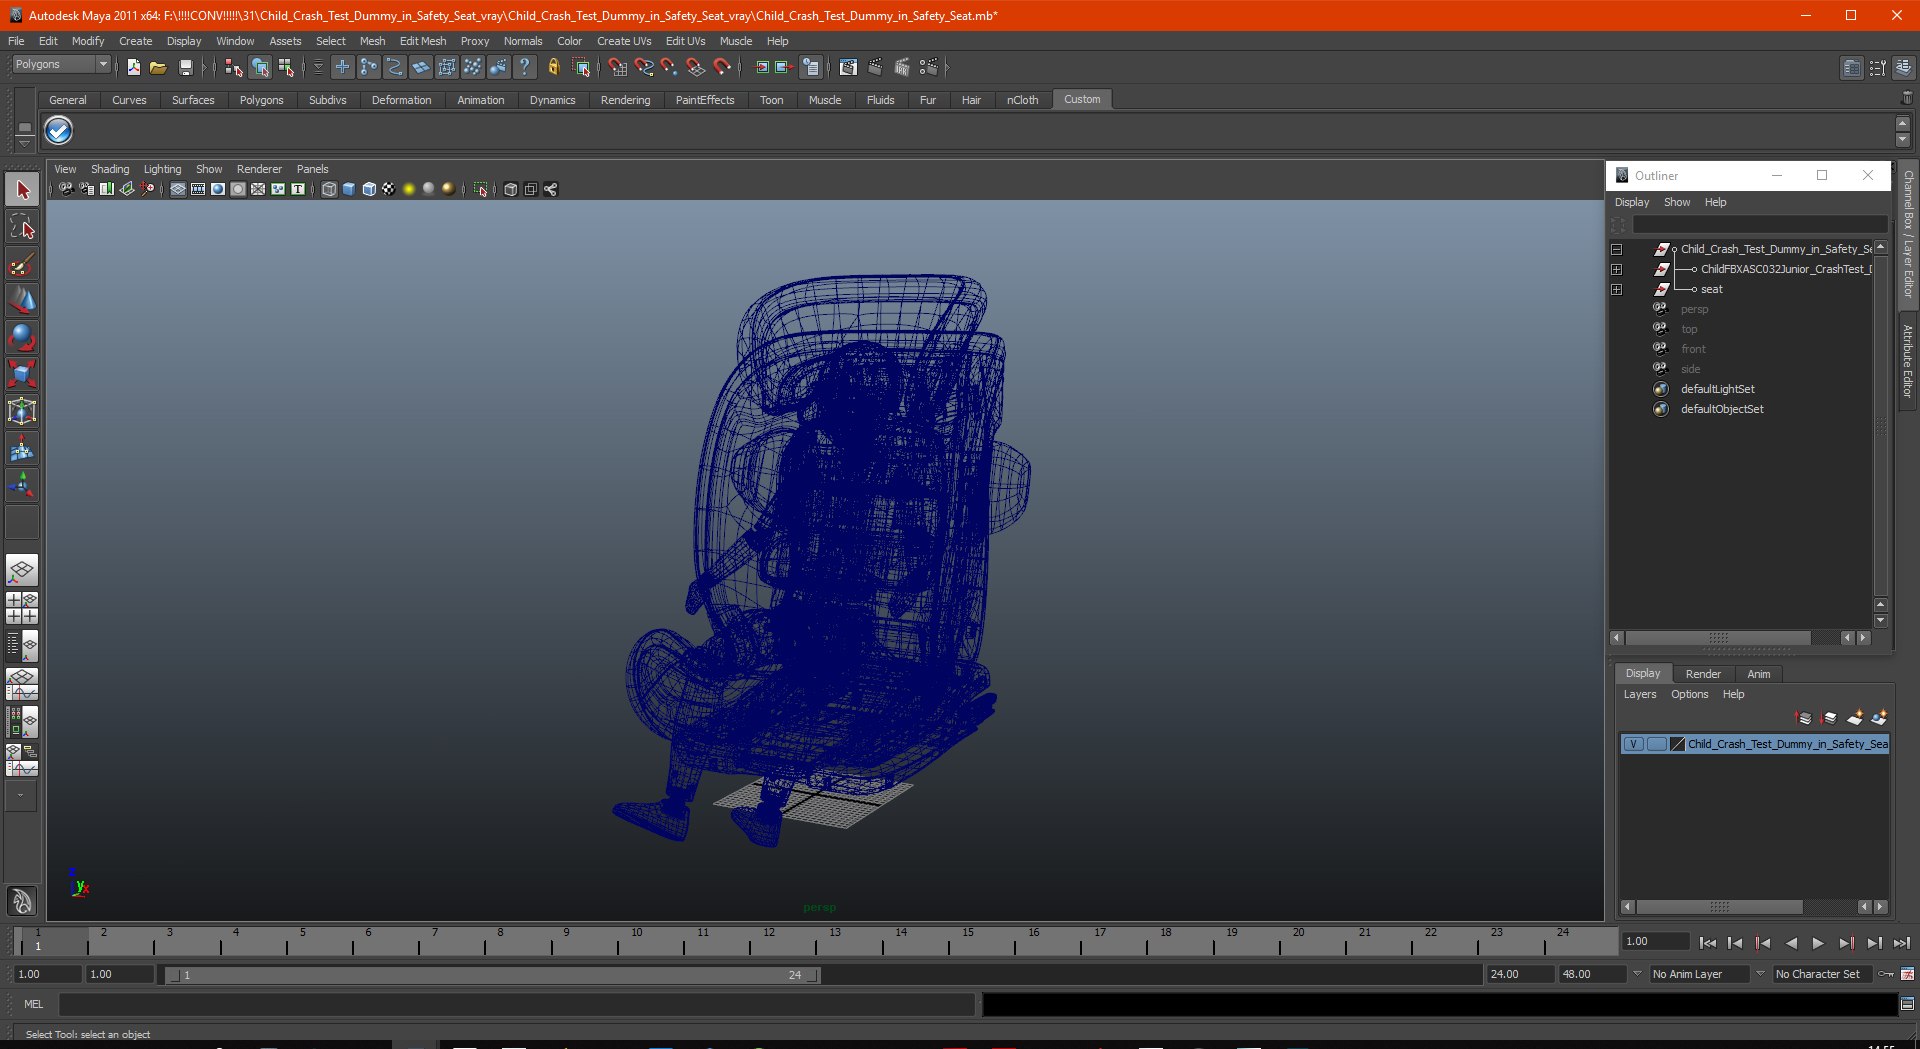
Task: Toggle textured display checker icon
Action: pyautogui.click(x=389, y=189)
